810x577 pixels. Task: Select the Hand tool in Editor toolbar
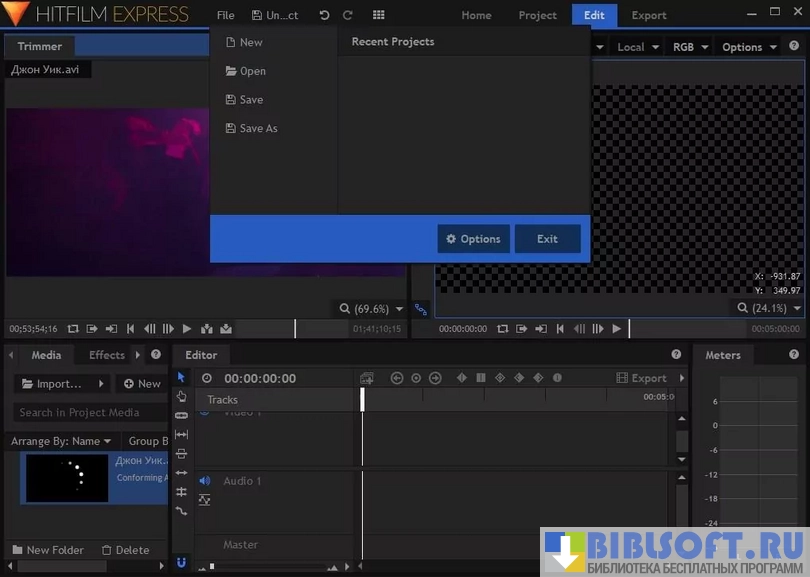[181, 396]
